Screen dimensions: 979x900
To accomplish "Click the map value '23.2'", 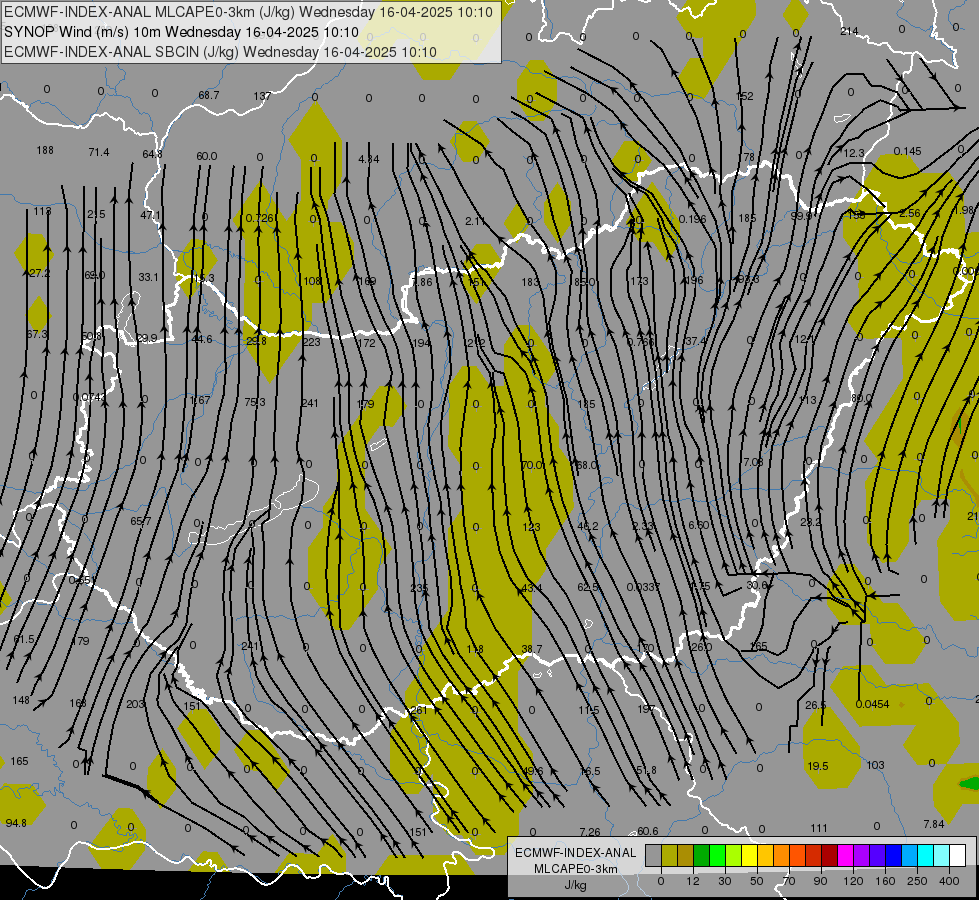I will pyautogui.click(x=810, y=522).
